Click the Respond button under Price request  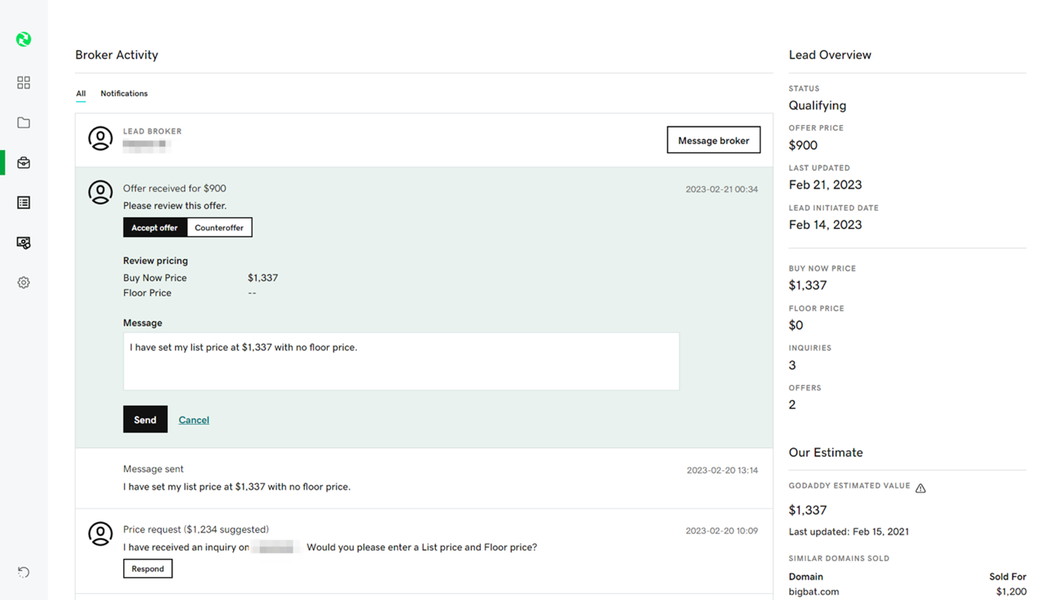(x=147, y=569)
